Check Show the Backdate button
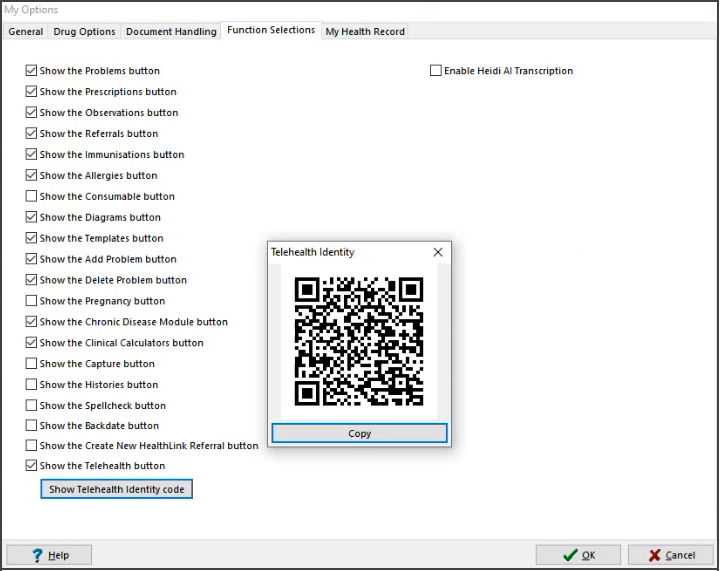 (31, 425)
